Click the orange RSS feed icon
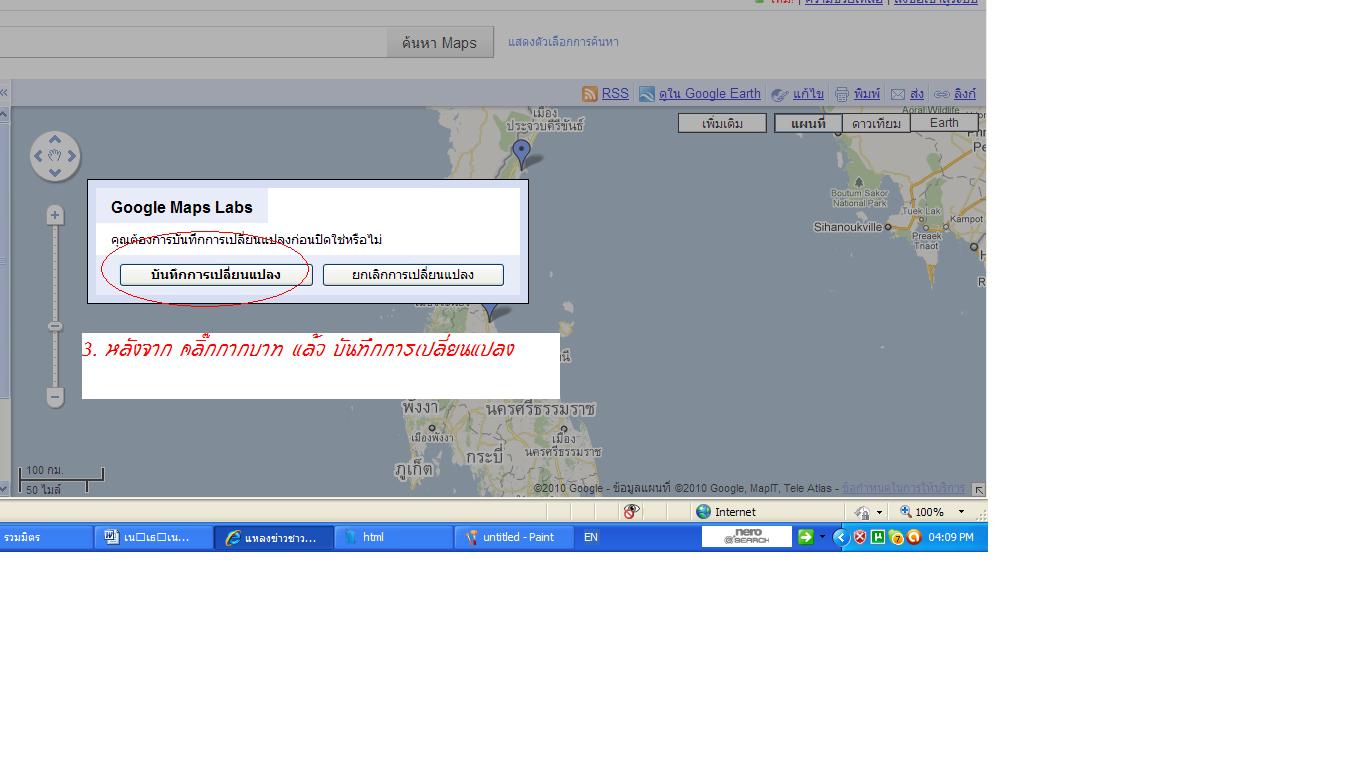The image size is (1360, 768). point(590,94)
